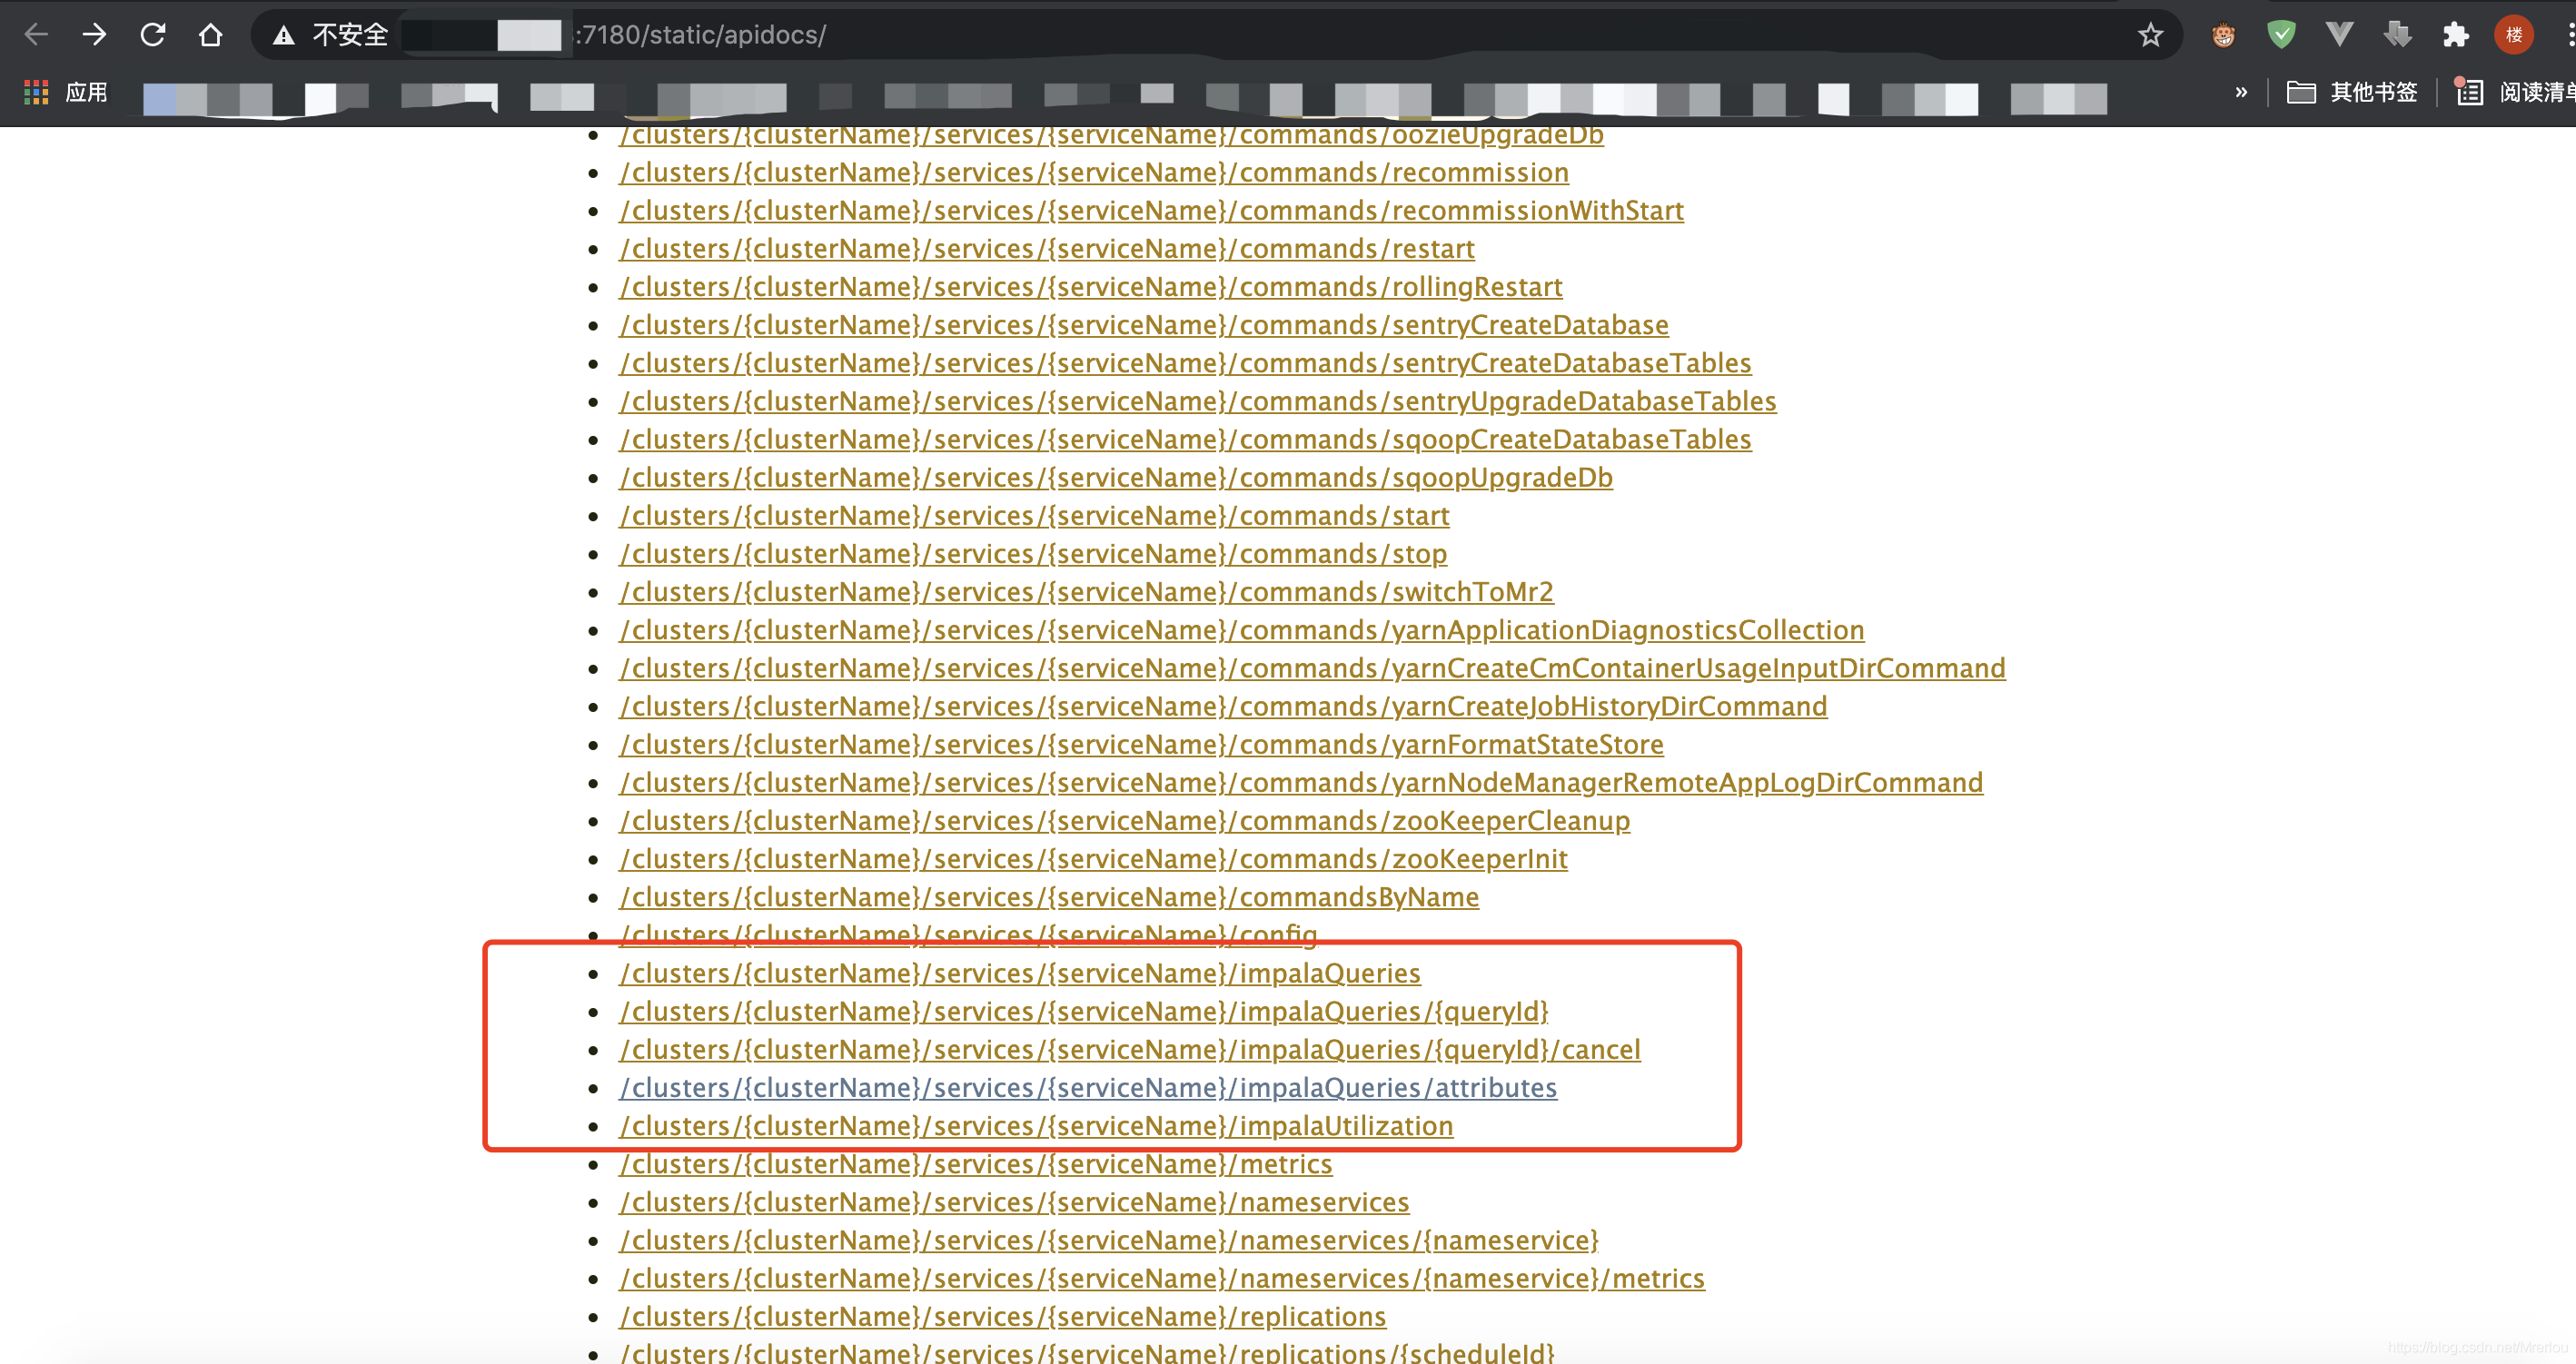Open the puzzle-piece extensions menu
The height and width of the screenshot is (1364, 2576).
click(2455, 36)
